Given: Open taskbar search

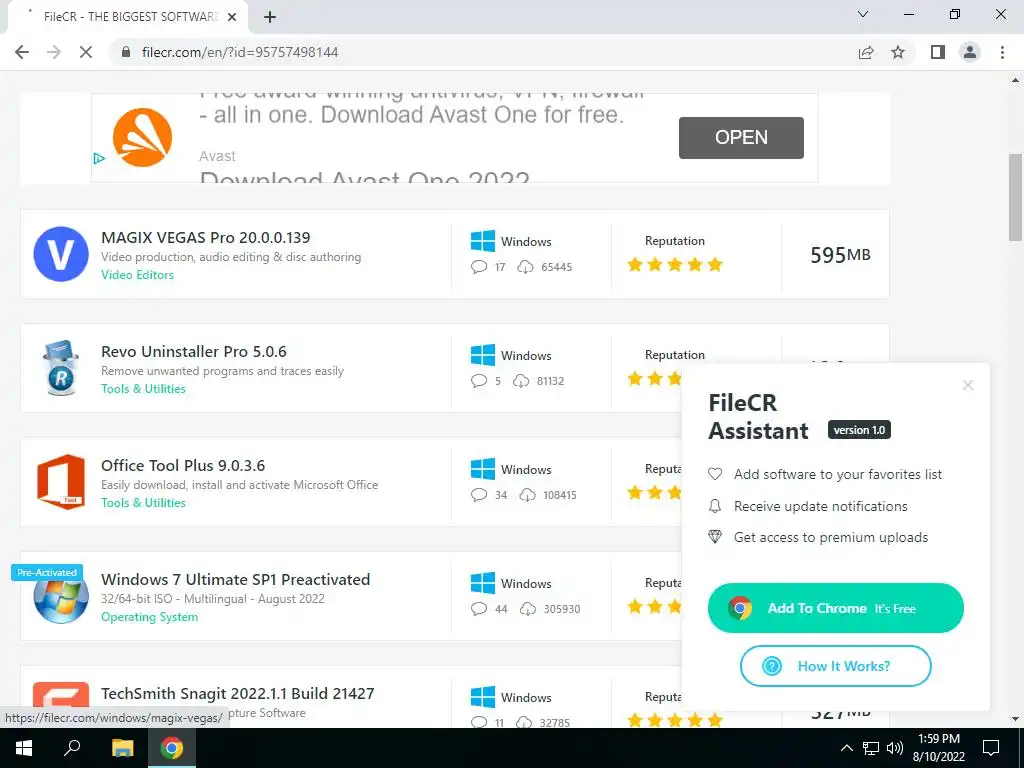Looking at the screenshot, I should coord(72,748).
